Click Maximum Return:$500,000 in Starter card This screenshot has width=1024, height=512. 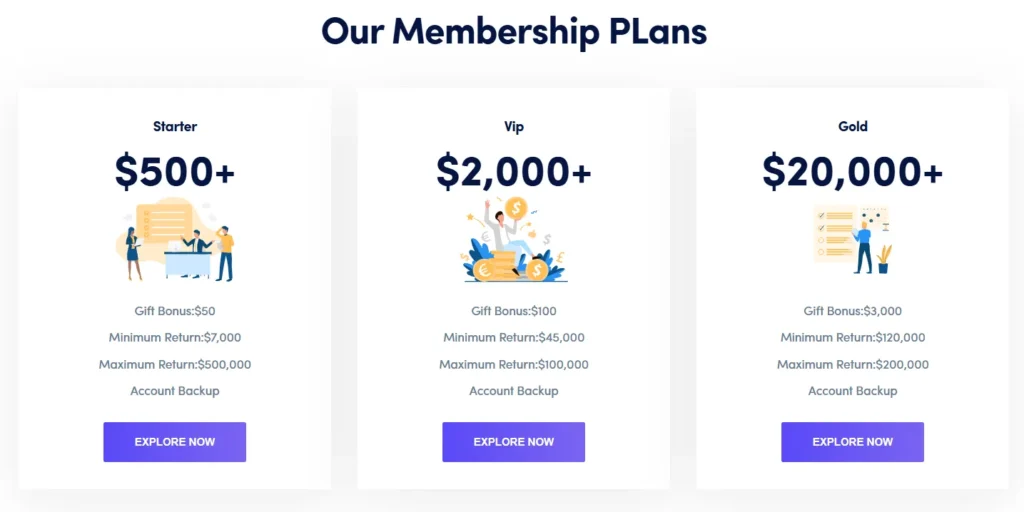175,365
